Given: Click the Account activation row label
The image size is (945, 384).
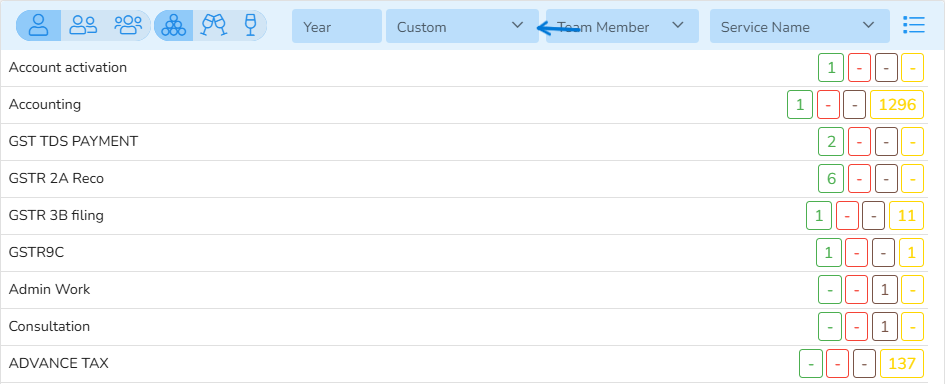Looking at the screenshot, I should pyautogui.click(x=68, y=68).
